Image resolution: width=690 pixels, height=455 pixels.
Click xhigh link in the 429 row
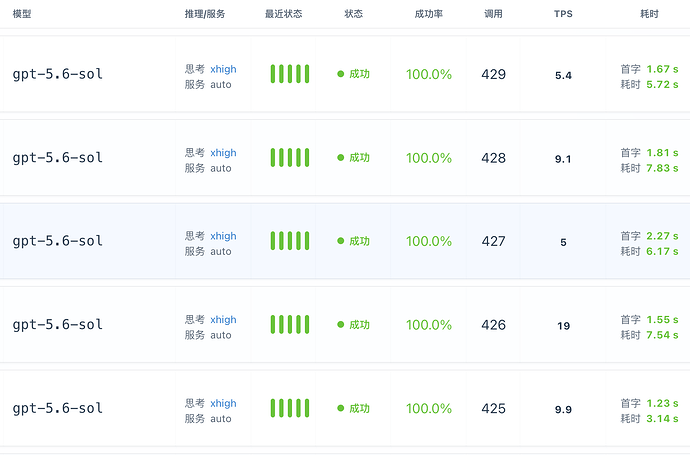point(223,69)
